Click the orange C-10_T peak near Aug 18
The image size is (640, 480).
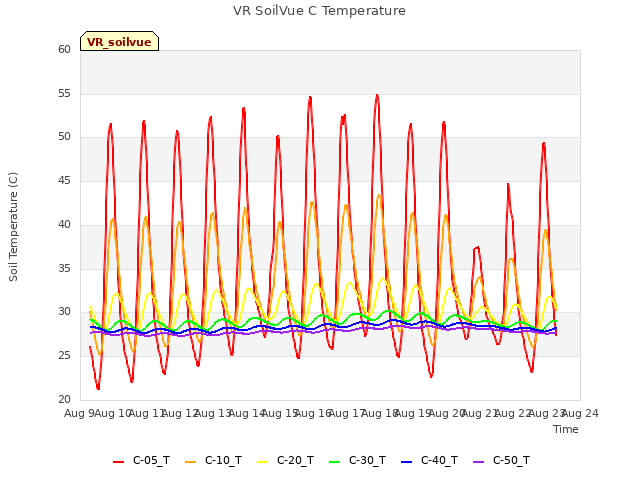(x=379, y=196)
